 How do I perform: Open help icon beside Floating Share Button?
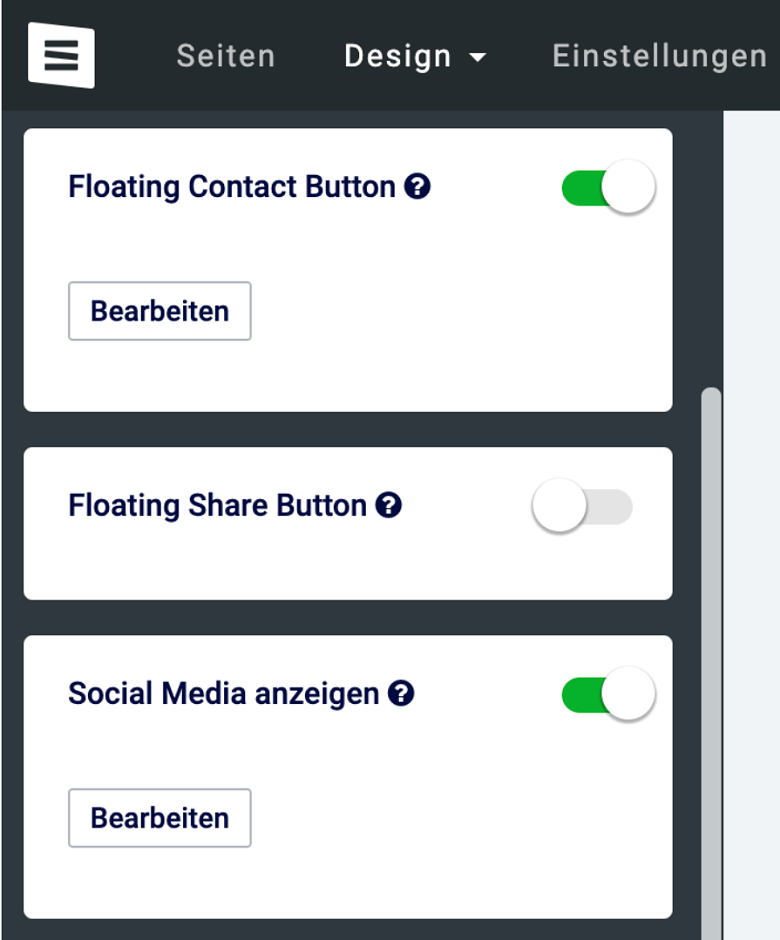click(x=389, y=505)
